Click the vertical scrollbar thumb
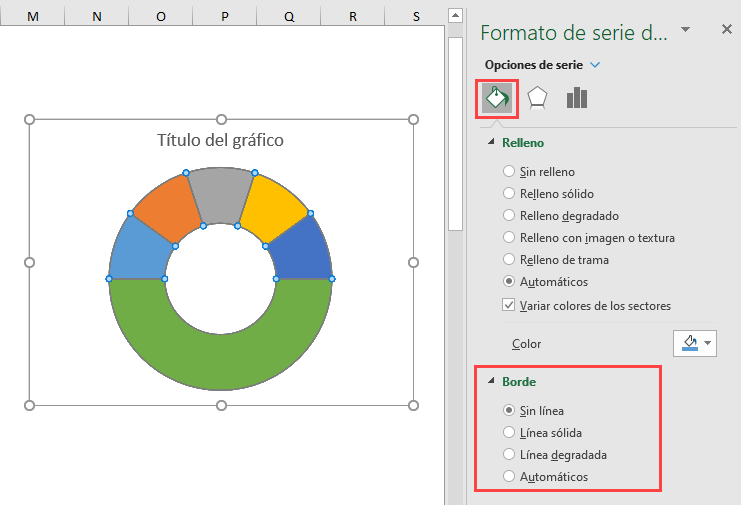Image resolution: width=741 pixels, height=505 pixels. (x=455, y=134)
